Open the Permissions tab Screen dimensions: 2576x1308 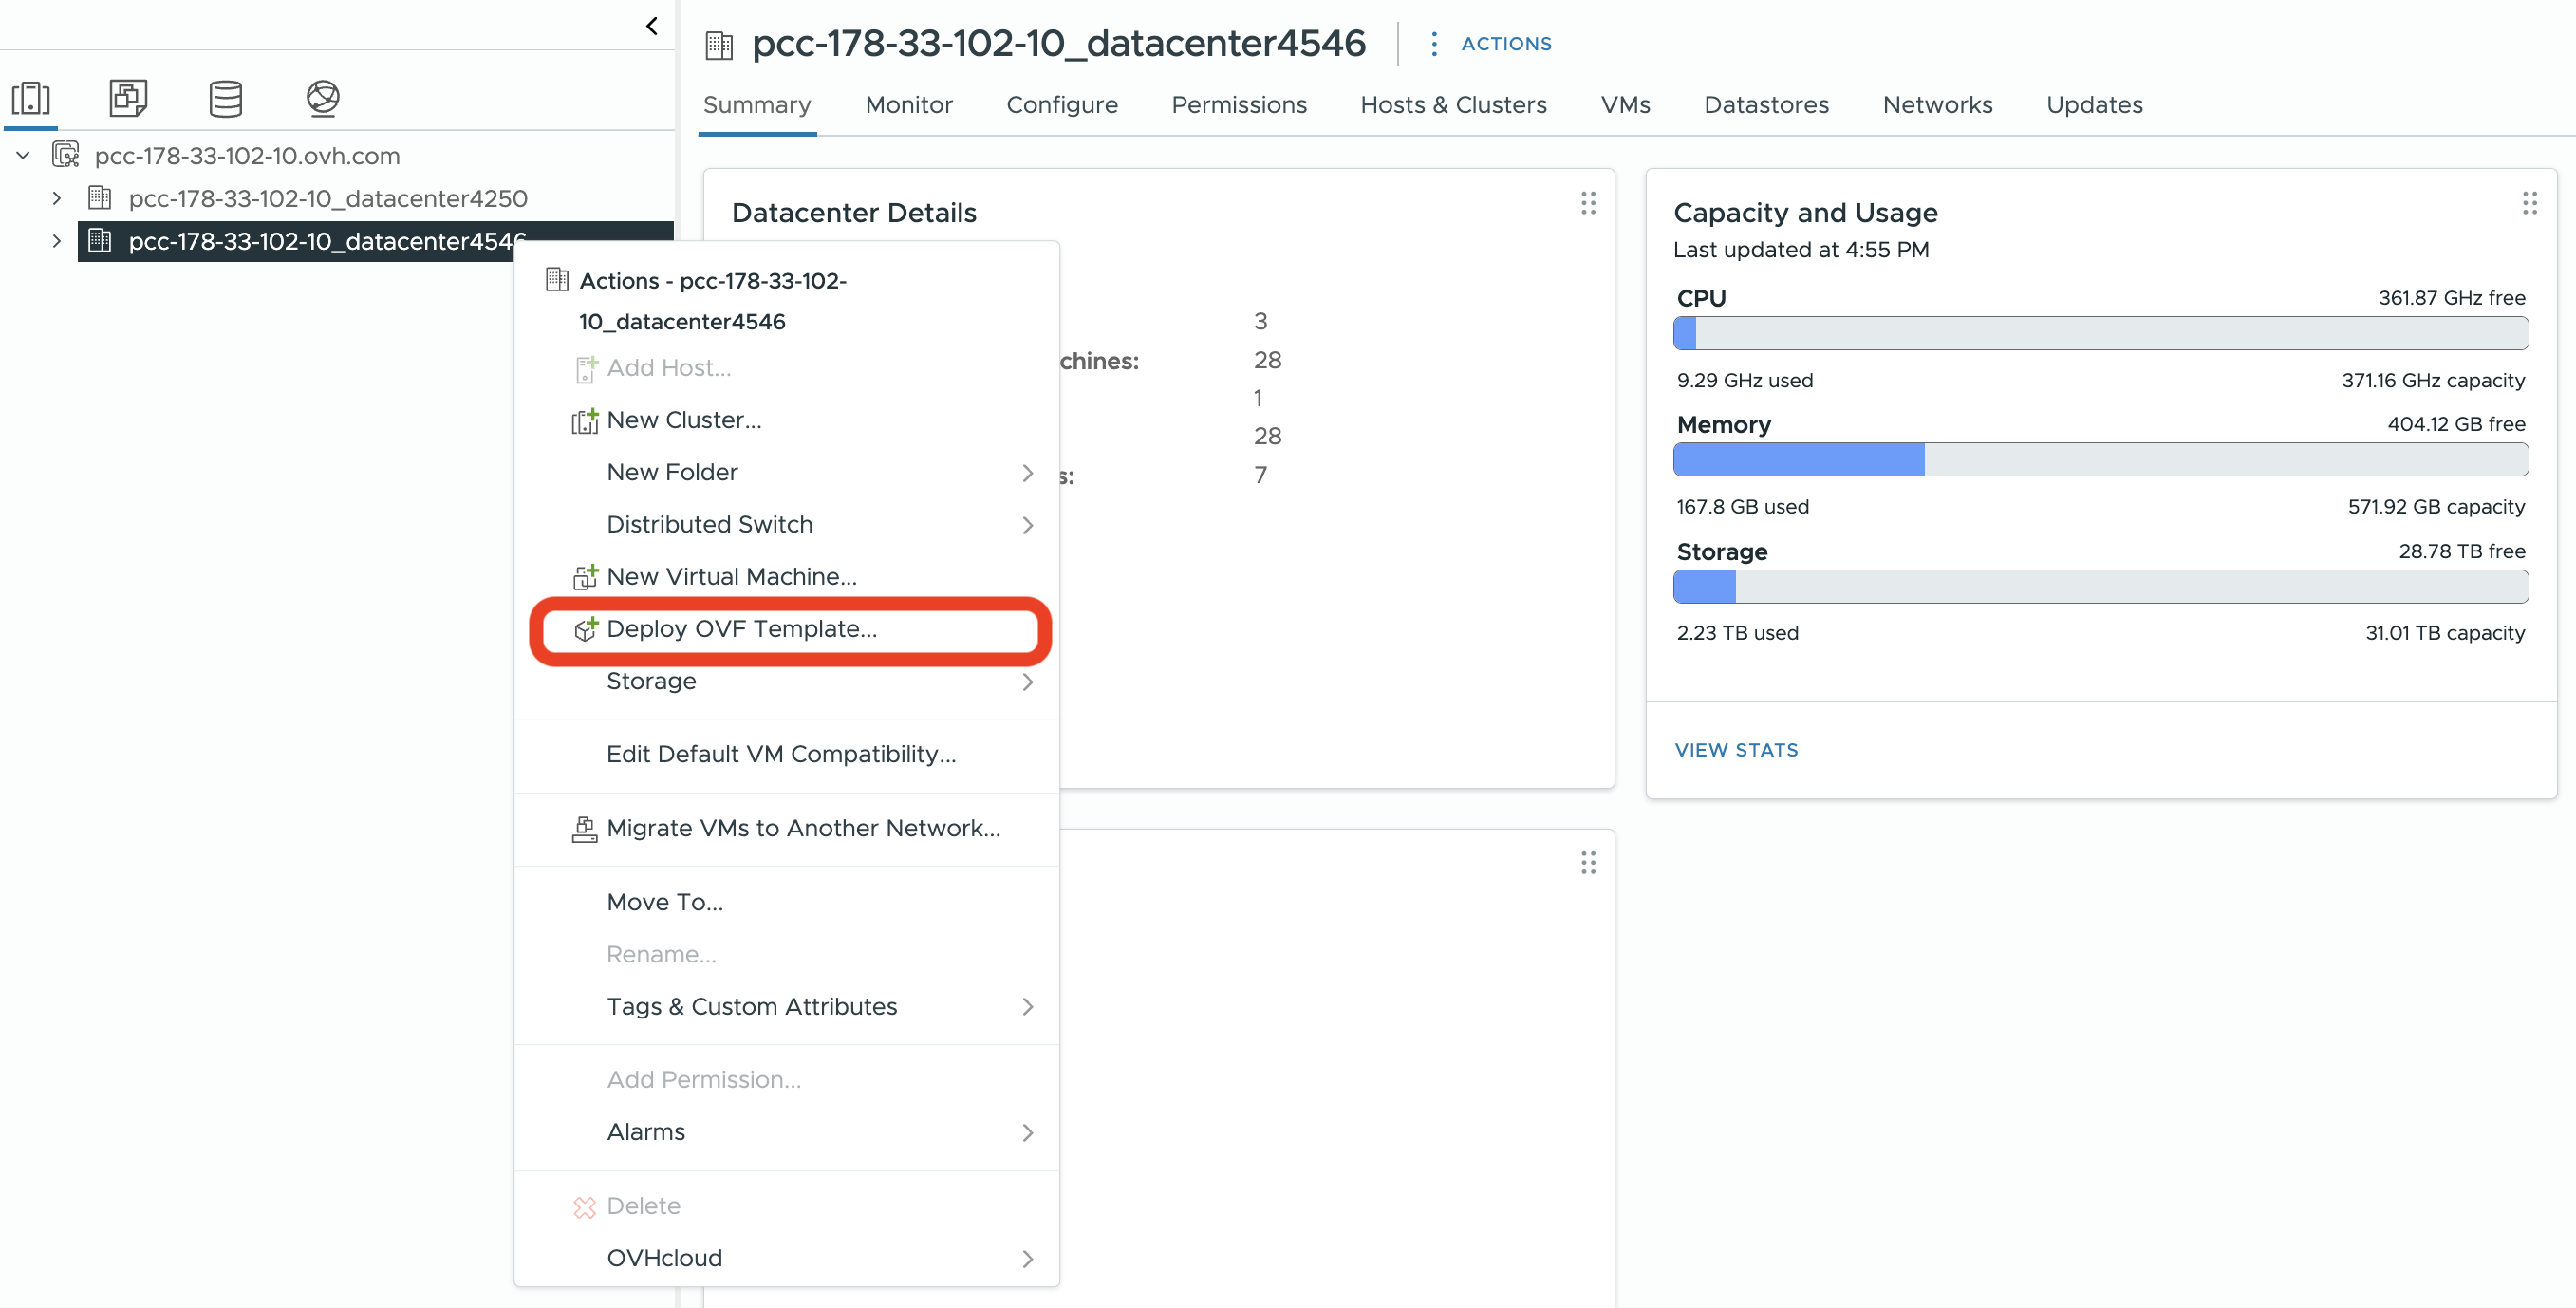click(1239, 105)
